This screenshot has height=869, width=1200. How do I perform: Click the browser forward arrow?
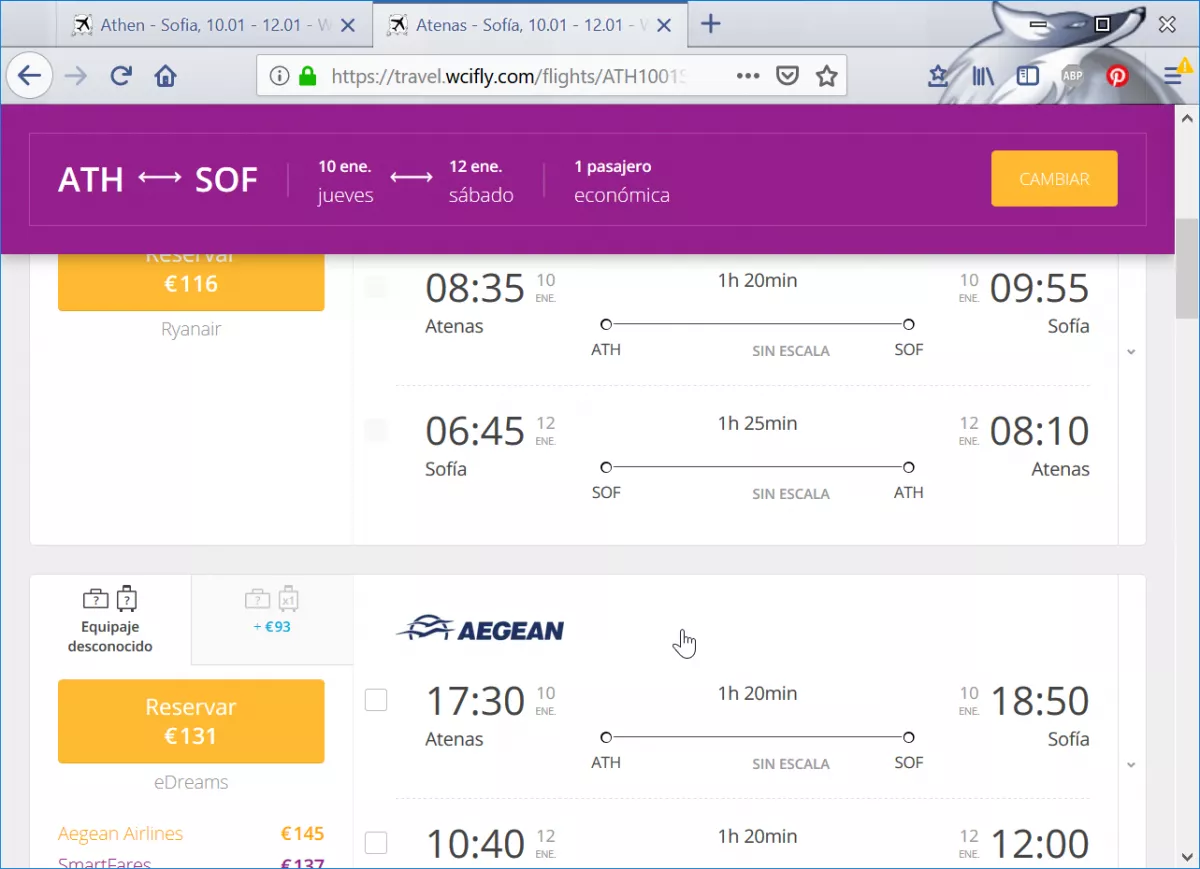point(76,76)
